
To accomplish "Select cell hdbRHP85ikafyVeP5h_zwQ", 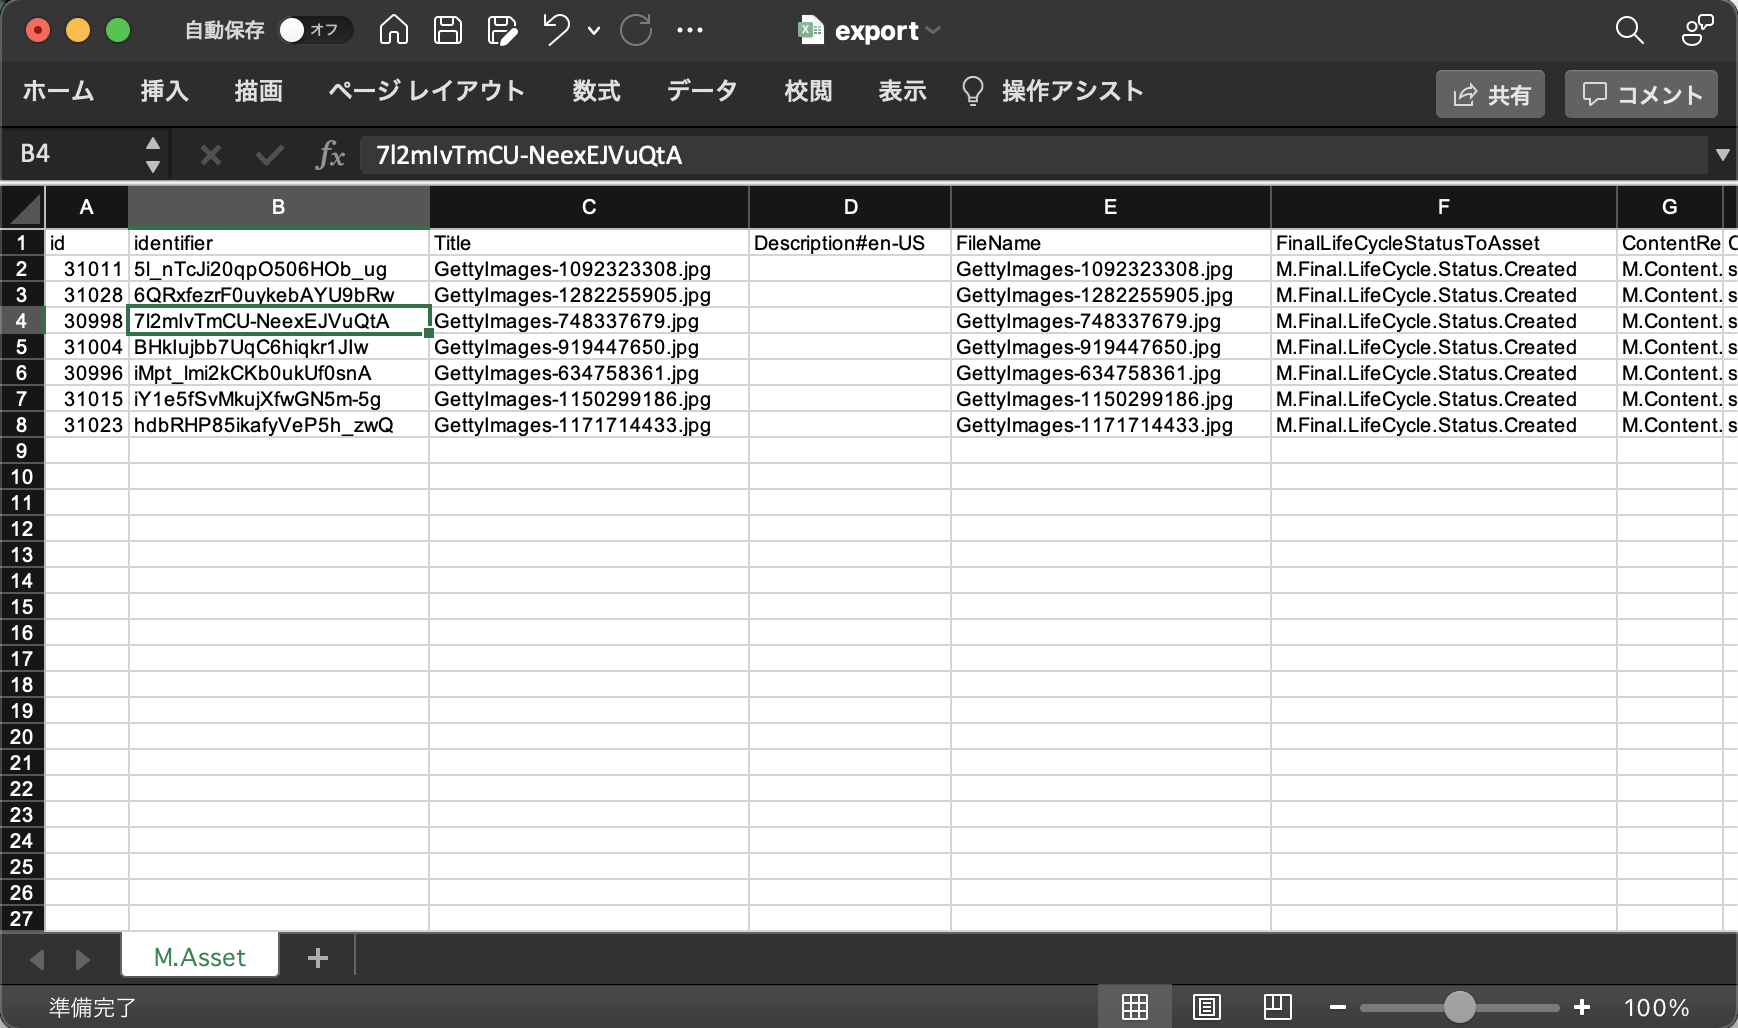I will point(279,425).
